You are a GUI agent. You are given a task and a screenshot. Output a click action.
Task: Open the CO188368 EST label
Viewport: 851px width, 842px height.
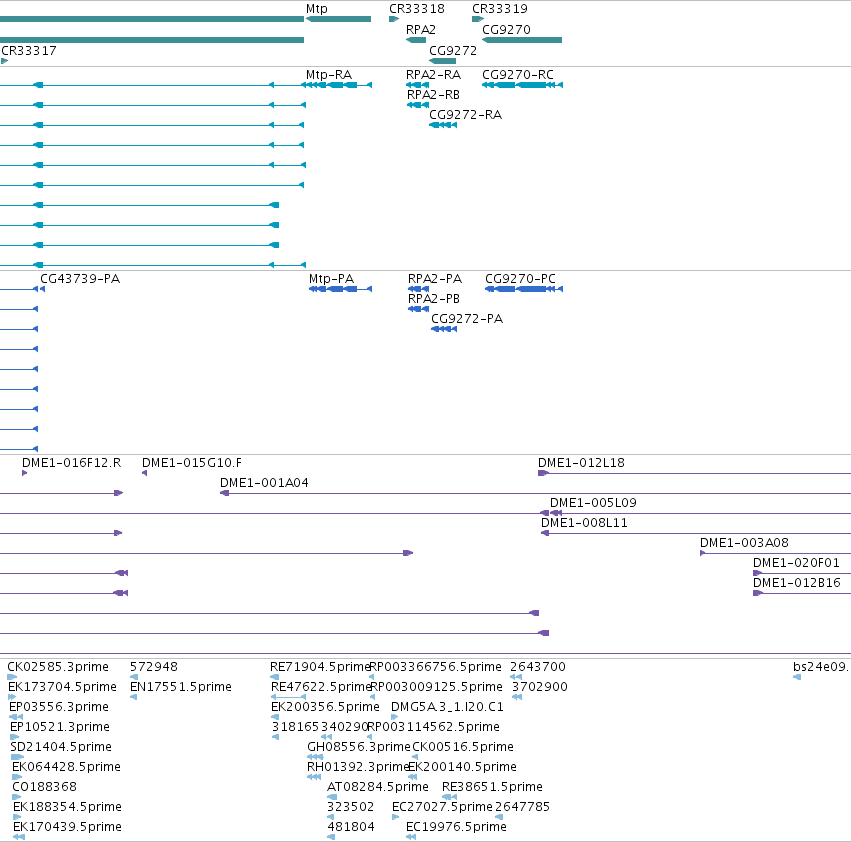pos(45,788)
